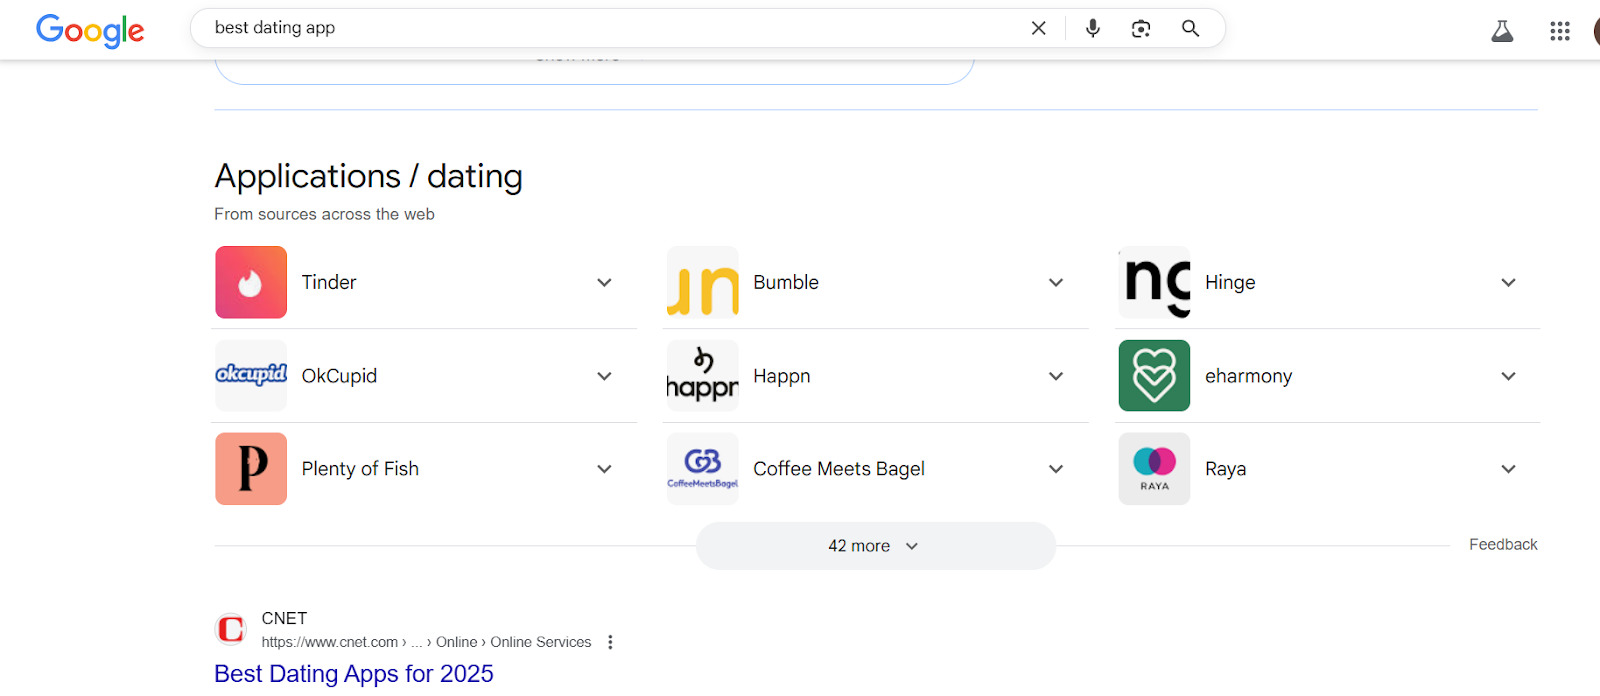Click the Hinge app icon

point(1154,282)
